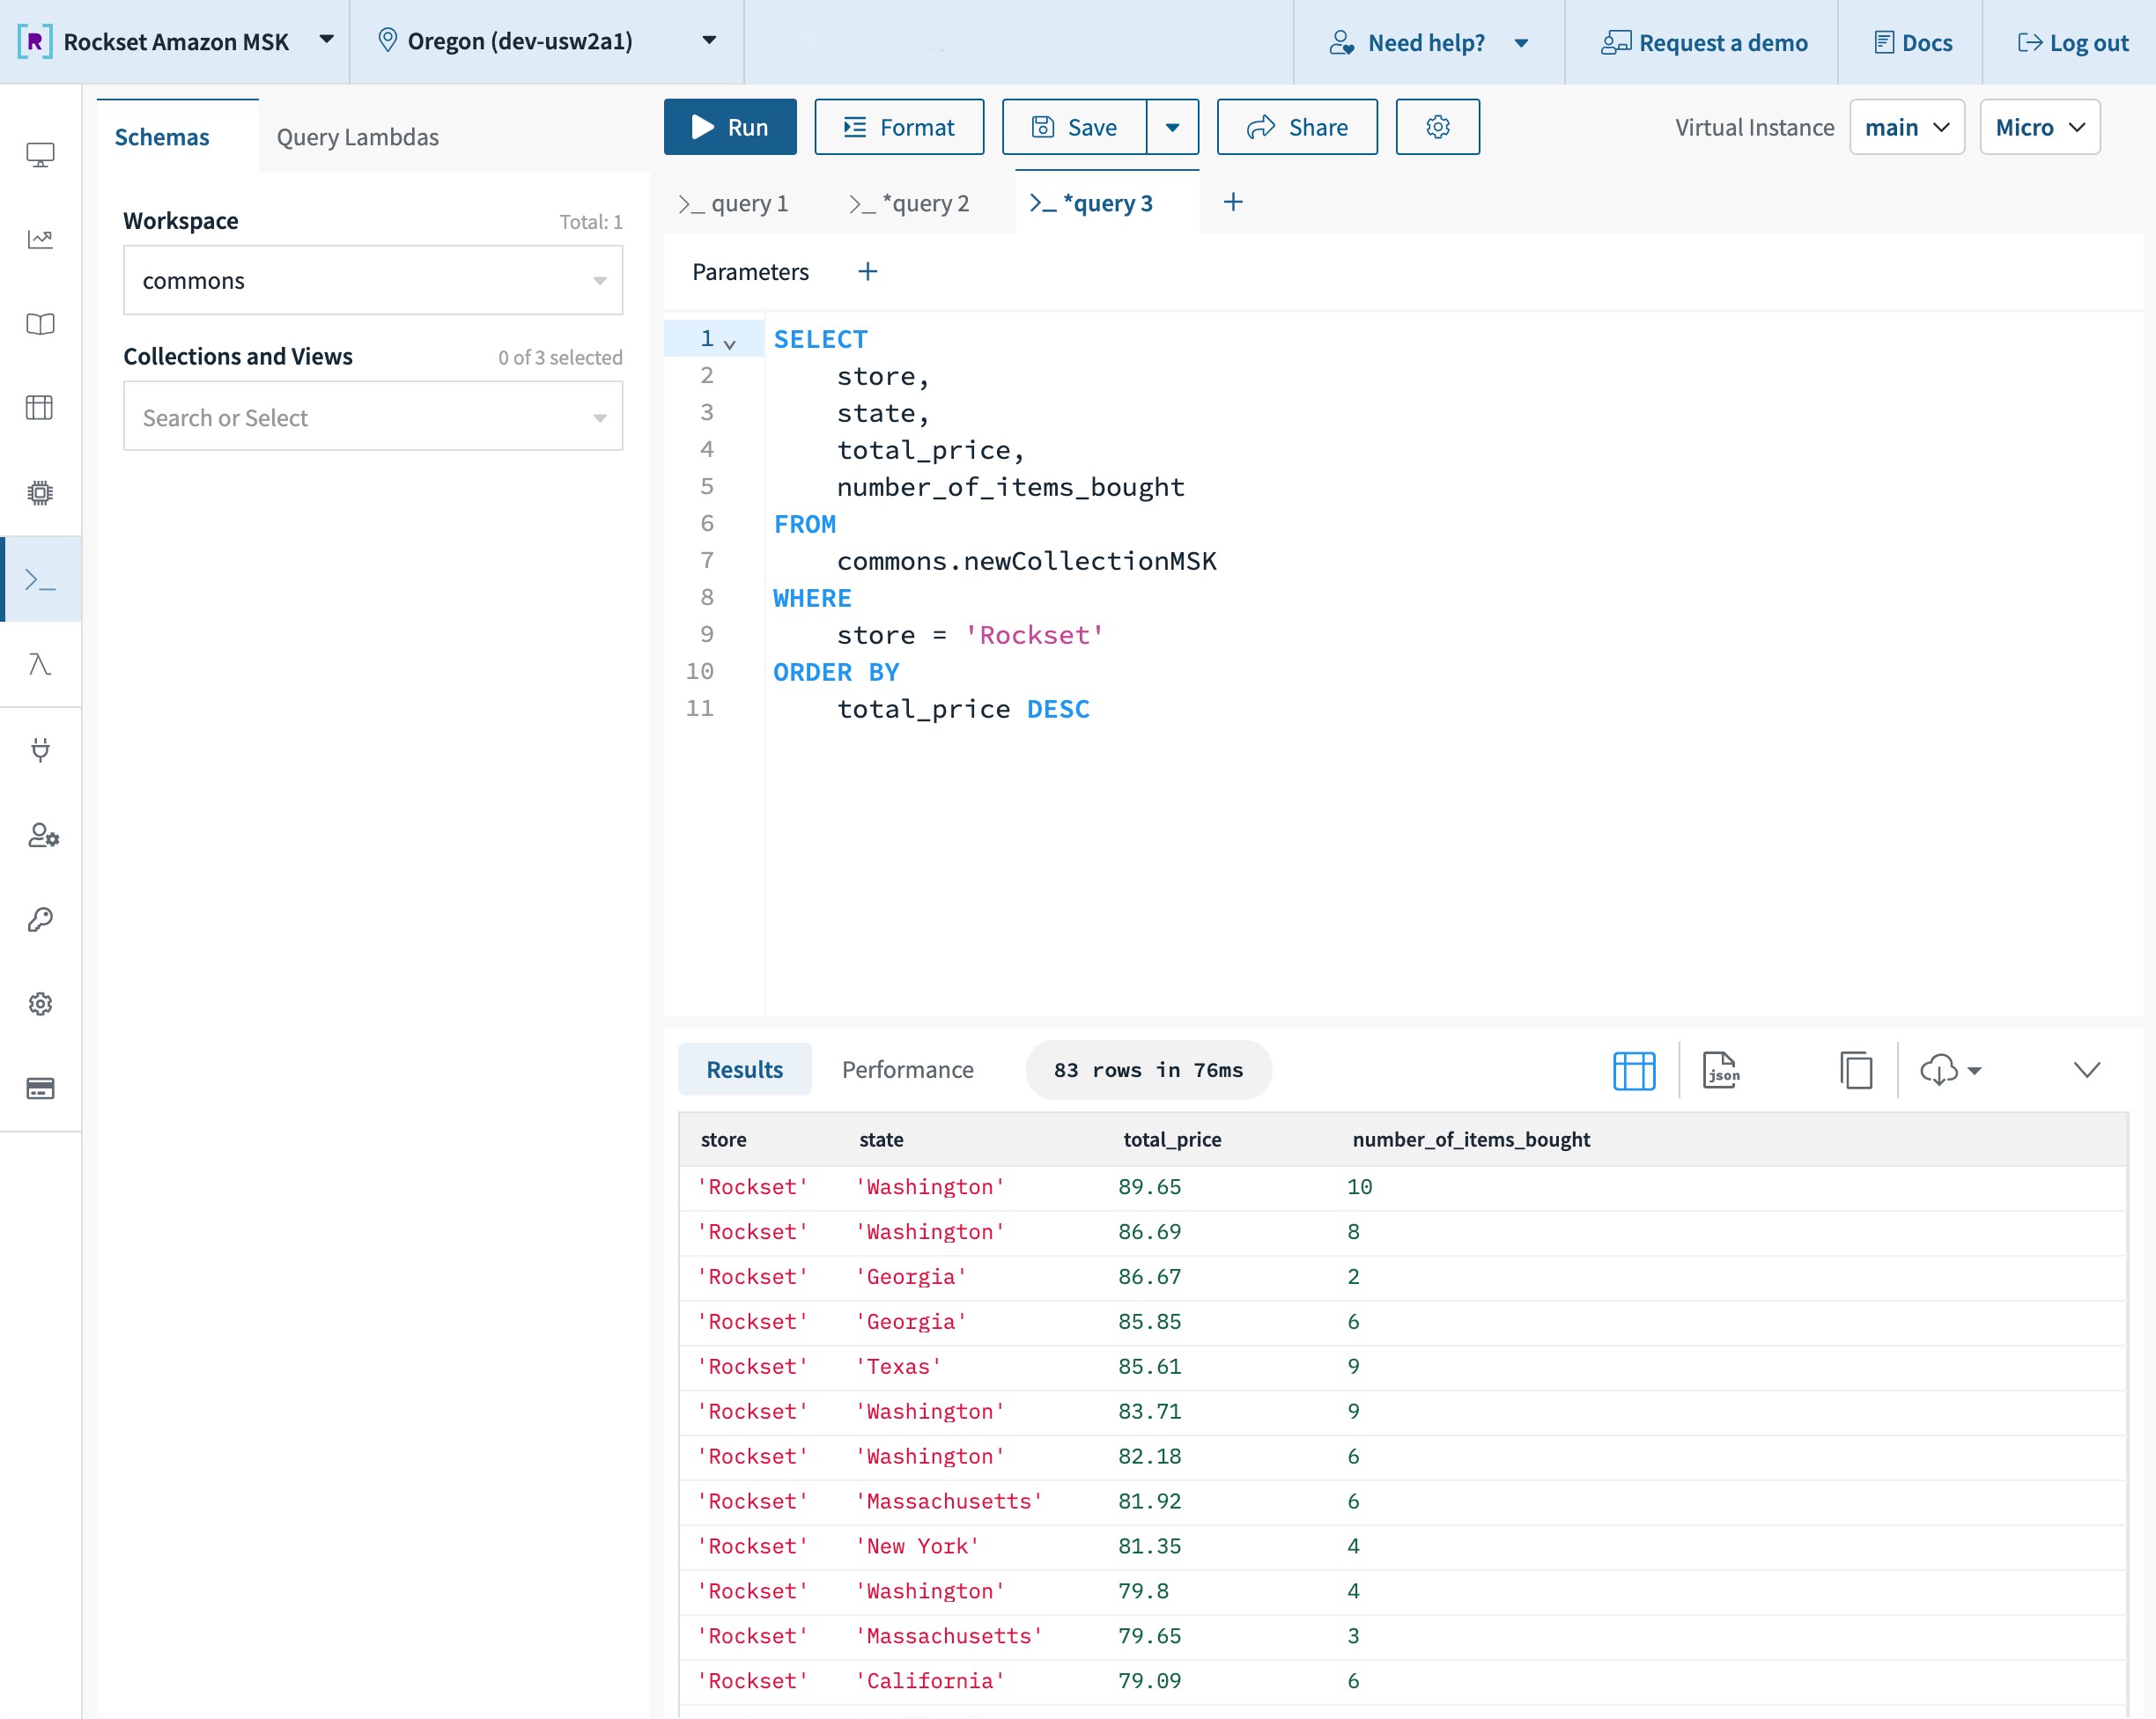
Task: Switch to the Query Lambdas tab
Action: coord(357,137)
